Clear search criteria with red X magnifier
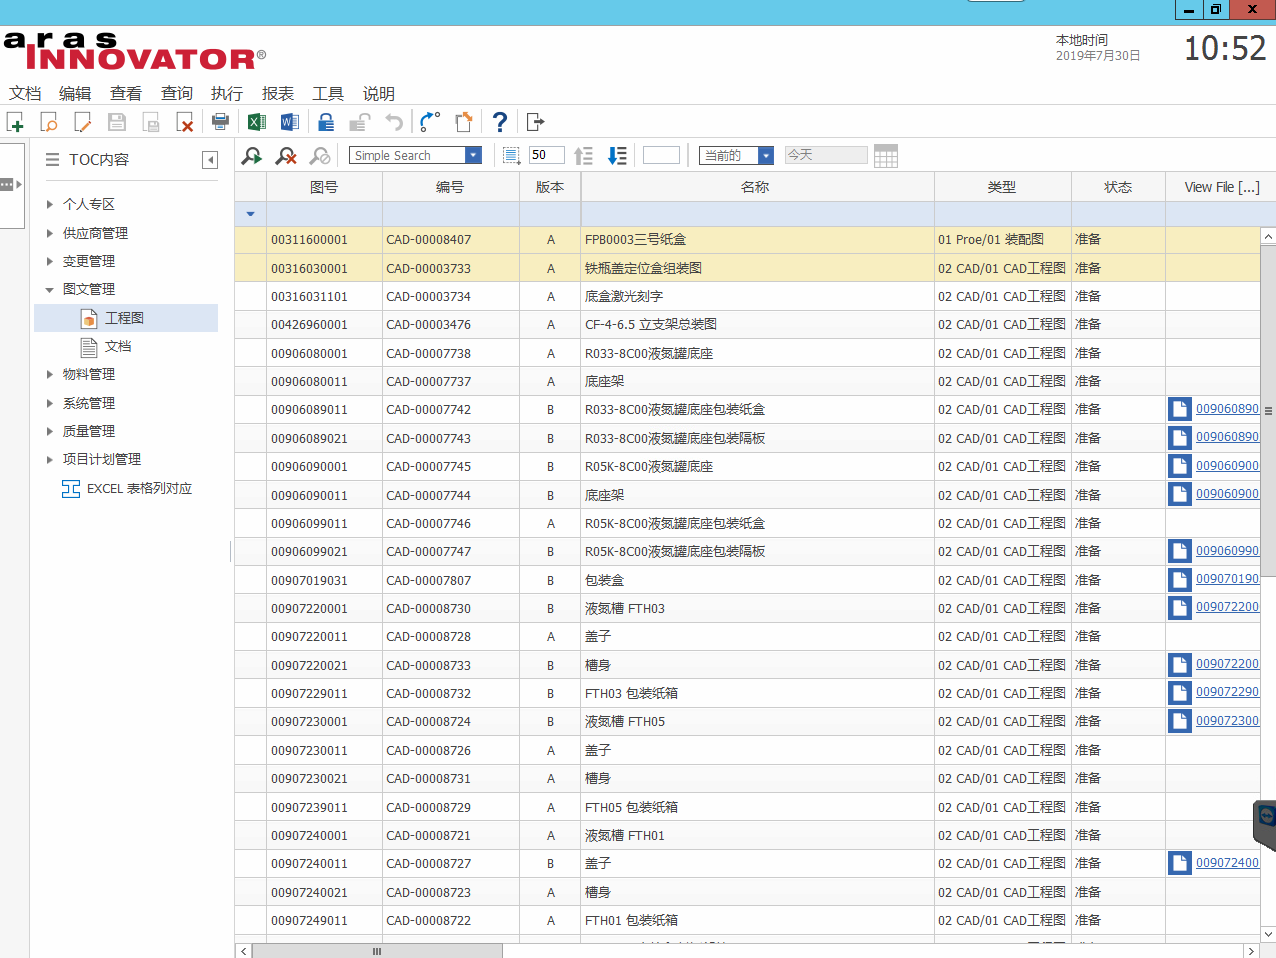The height and width of the screenshot is (958, 1276). 286,156
